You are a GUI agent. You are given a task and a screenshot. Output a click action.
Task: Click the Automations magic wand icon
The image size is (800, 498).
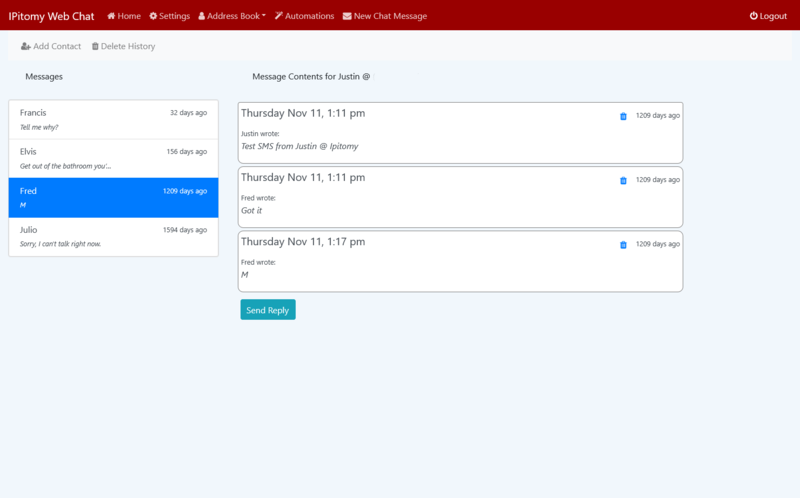(278, 16)
